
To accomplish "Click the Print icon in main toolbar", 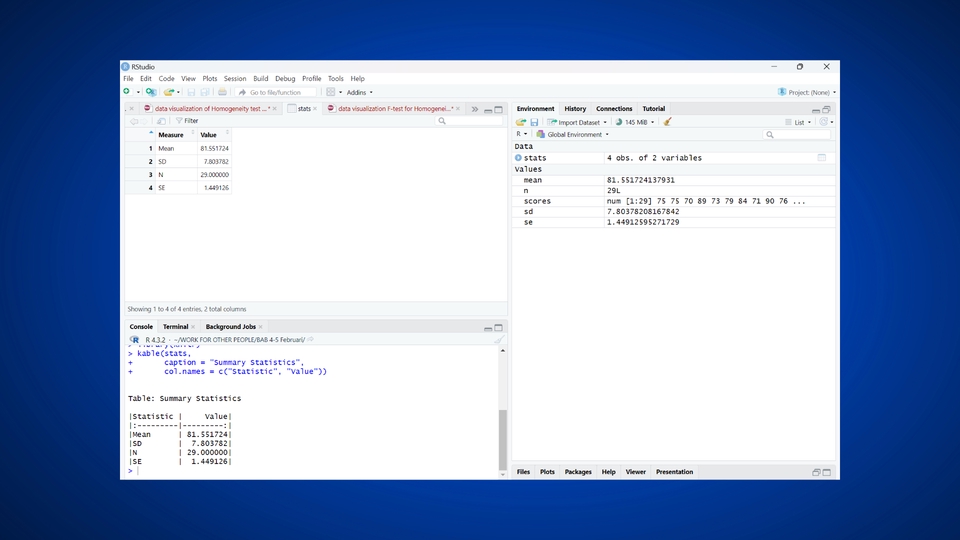I will point(222,92).
